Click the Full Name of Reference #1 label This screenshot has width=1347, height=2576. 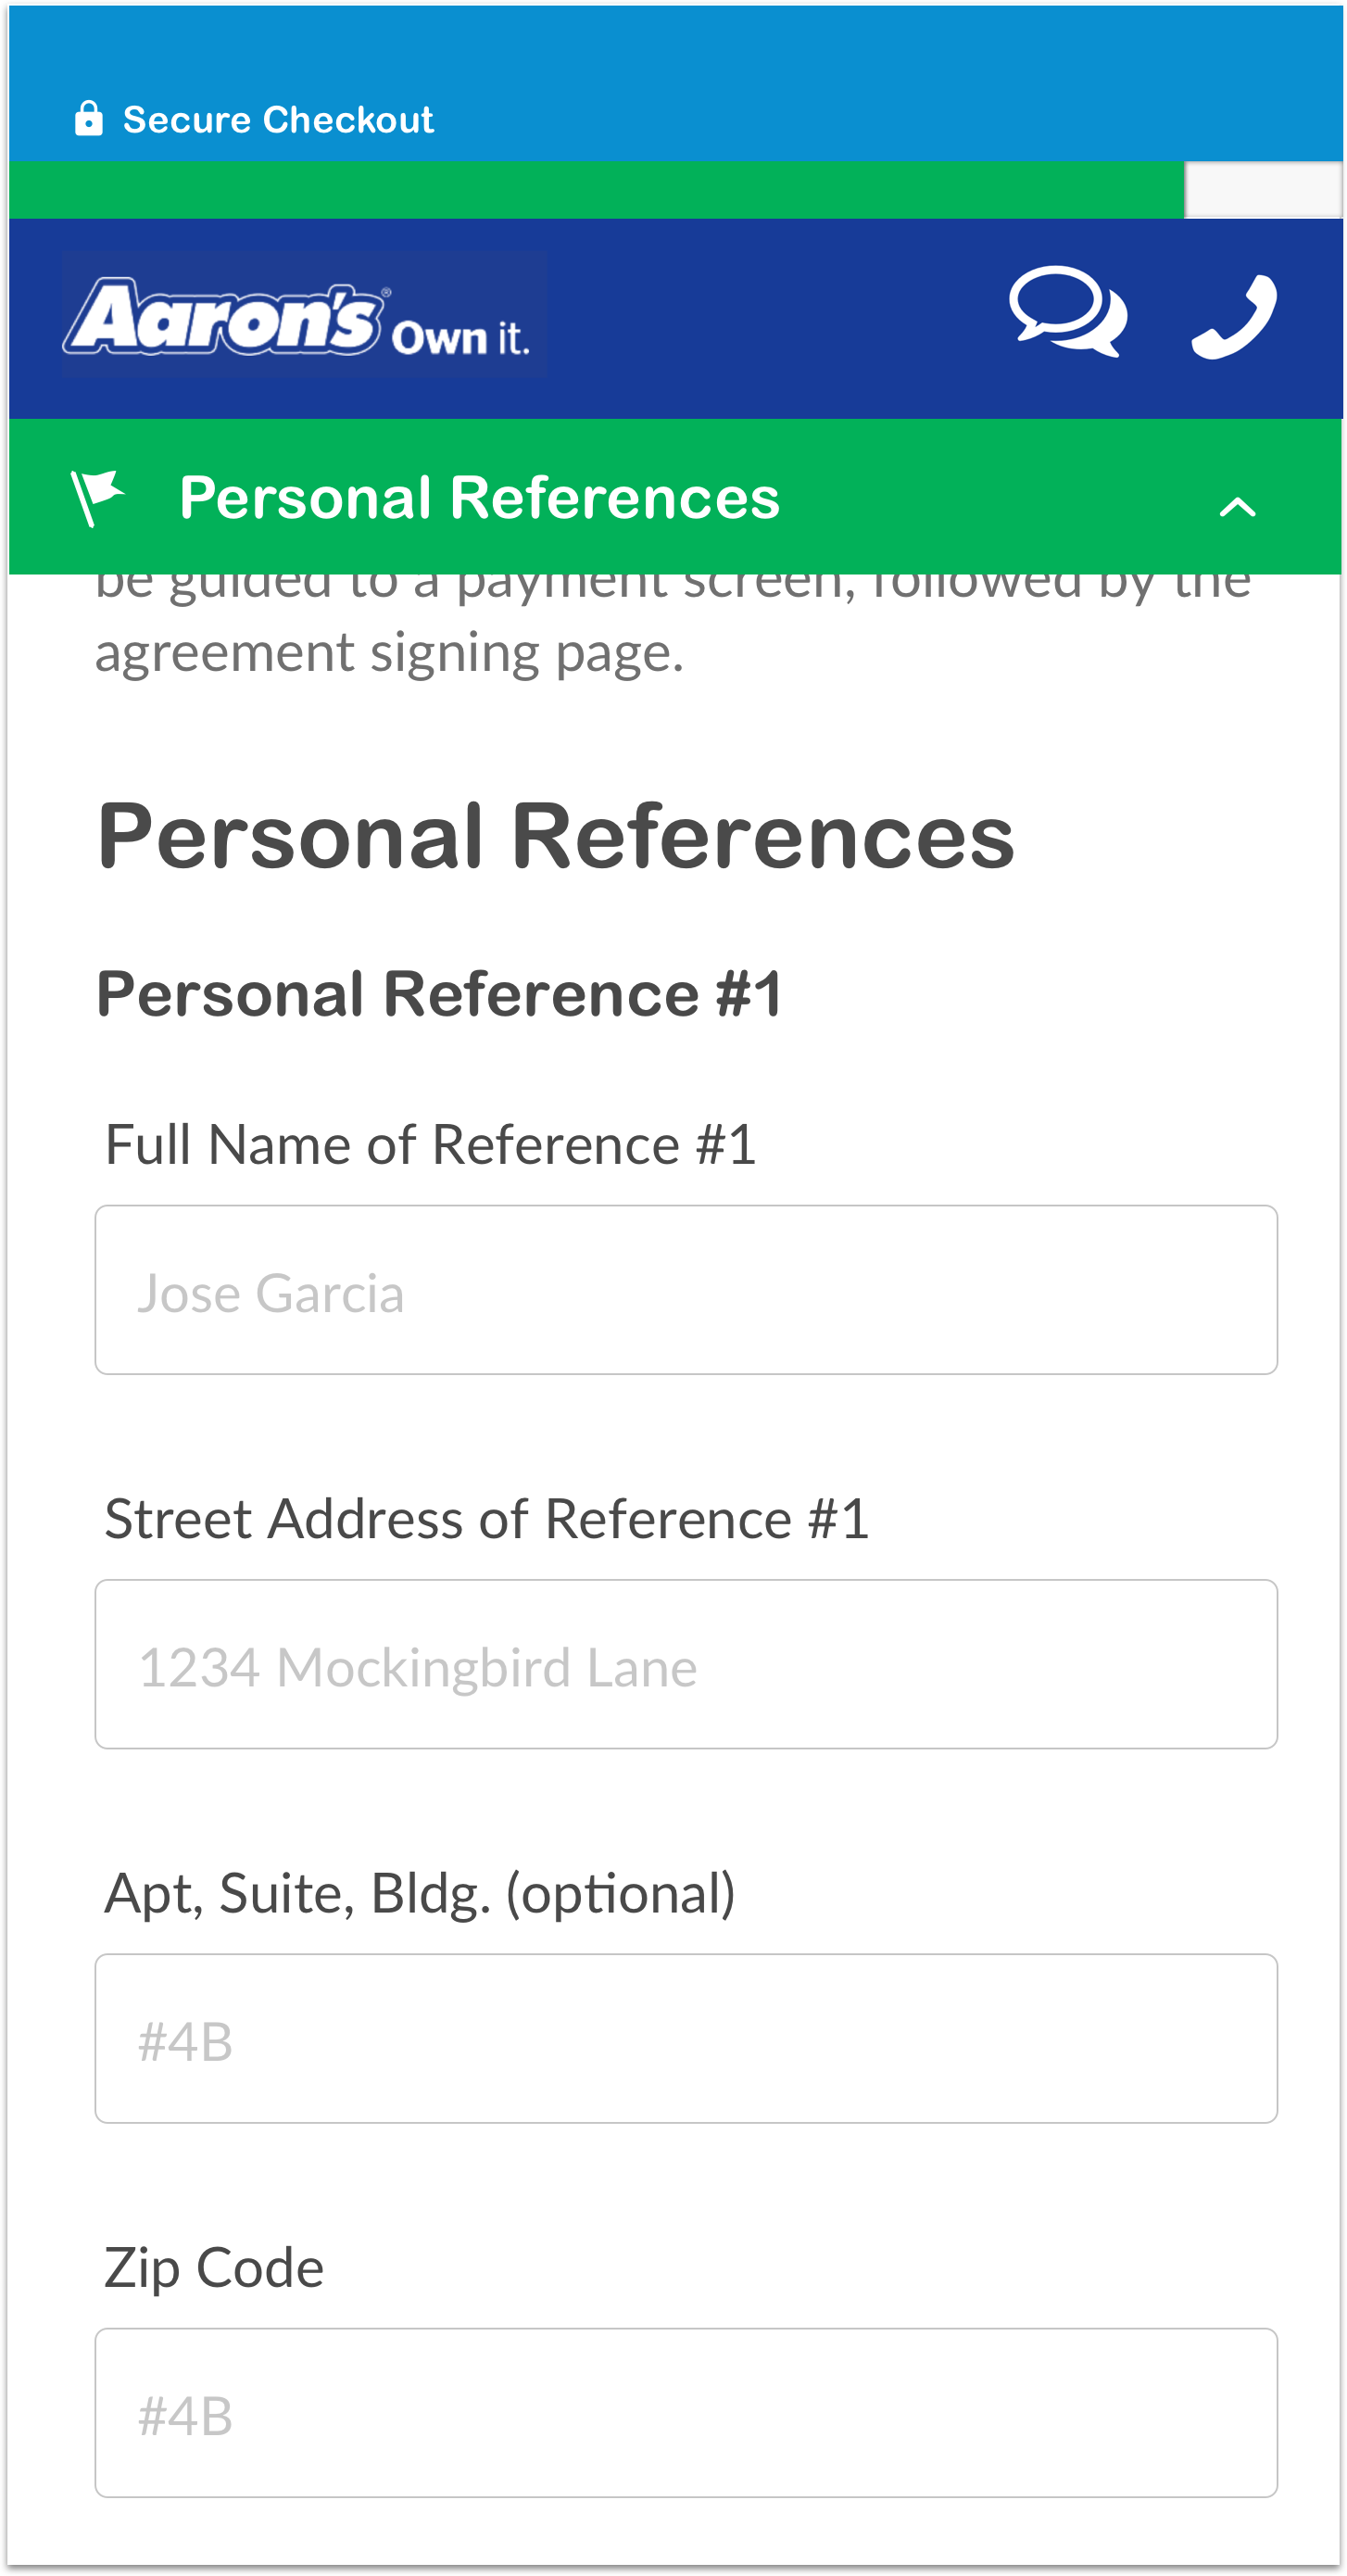(x=430, y=1145)
